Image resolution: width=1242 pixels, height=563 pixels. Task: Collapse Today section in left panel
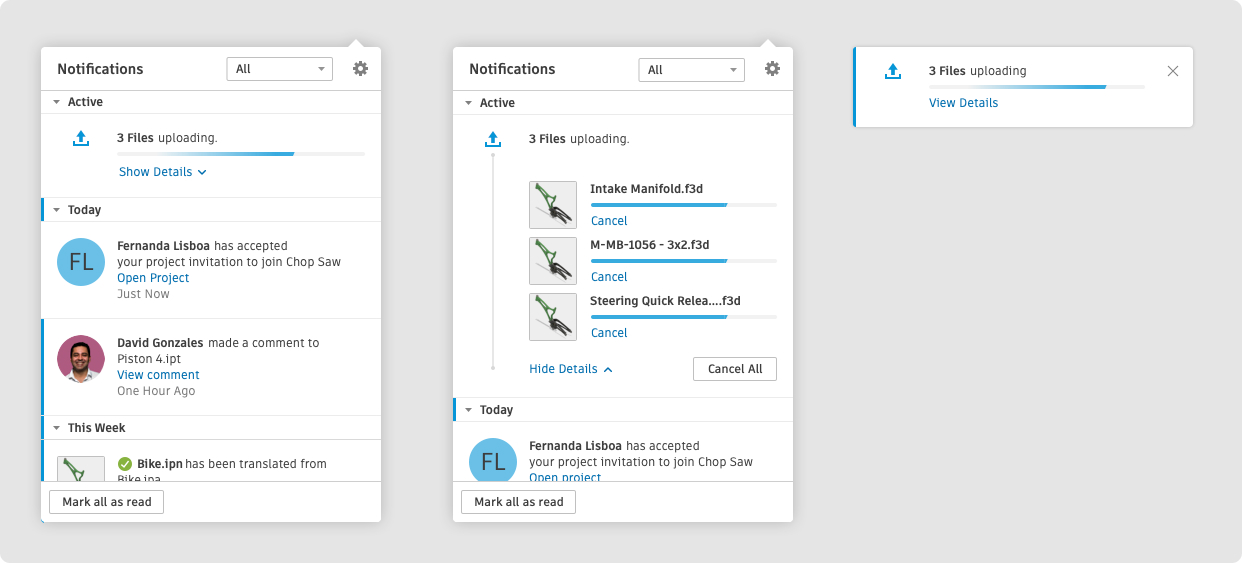point(57,210)
